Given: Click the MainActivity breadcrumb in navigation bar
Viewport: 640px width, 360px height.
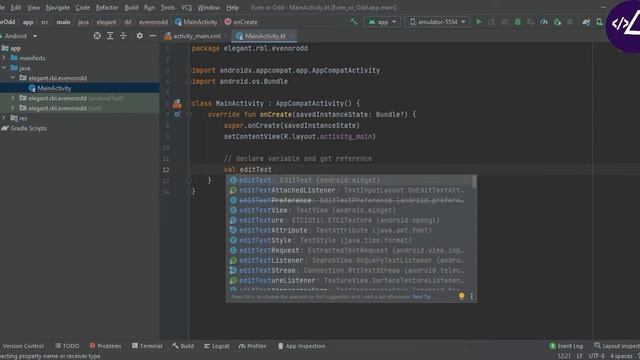Looking at the screenshot, I should point(196,22).
